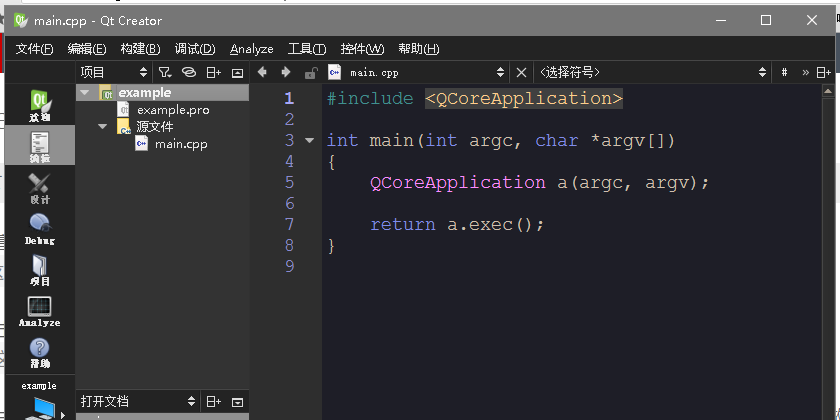Open the Welcome mode in the sidebar

pyautogui.click(x=40, y=104)
